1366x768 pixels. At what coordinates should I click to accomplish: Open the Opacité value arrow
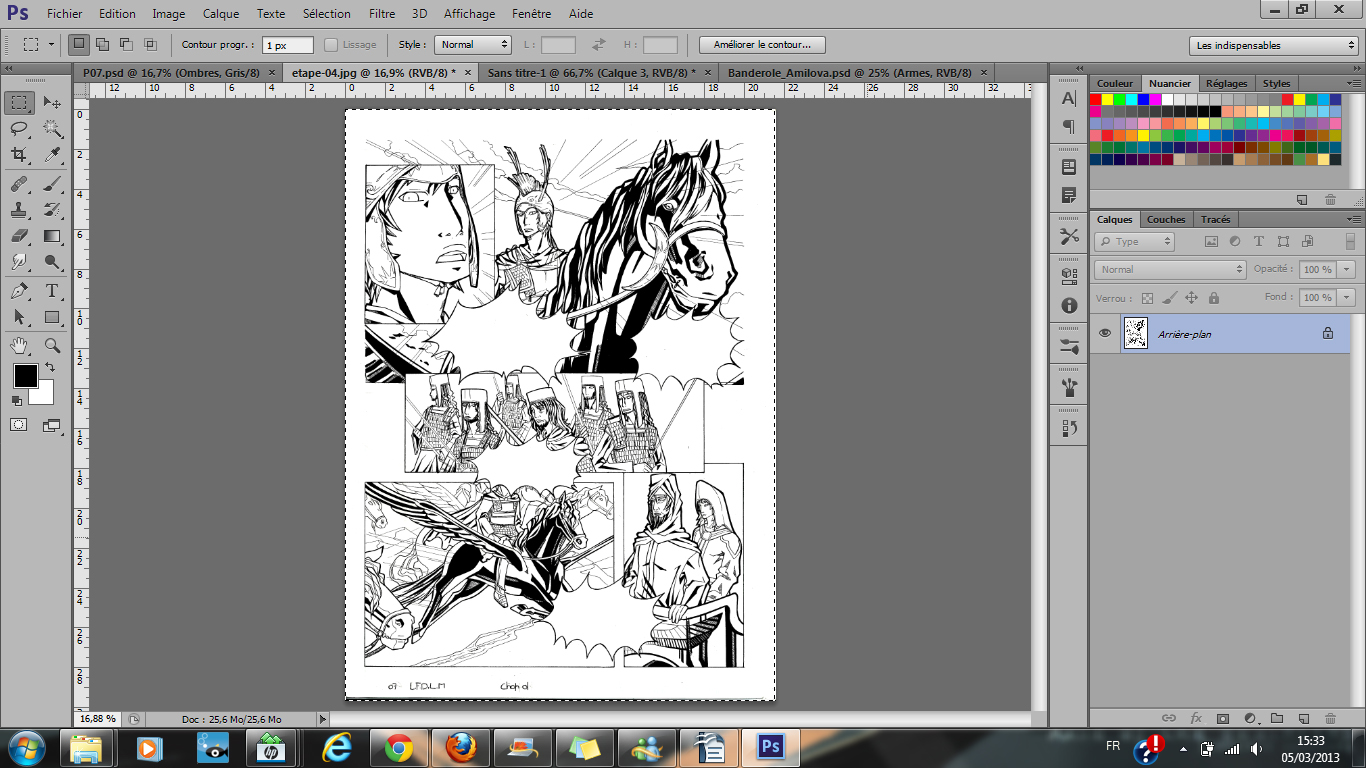point(1347,269)
